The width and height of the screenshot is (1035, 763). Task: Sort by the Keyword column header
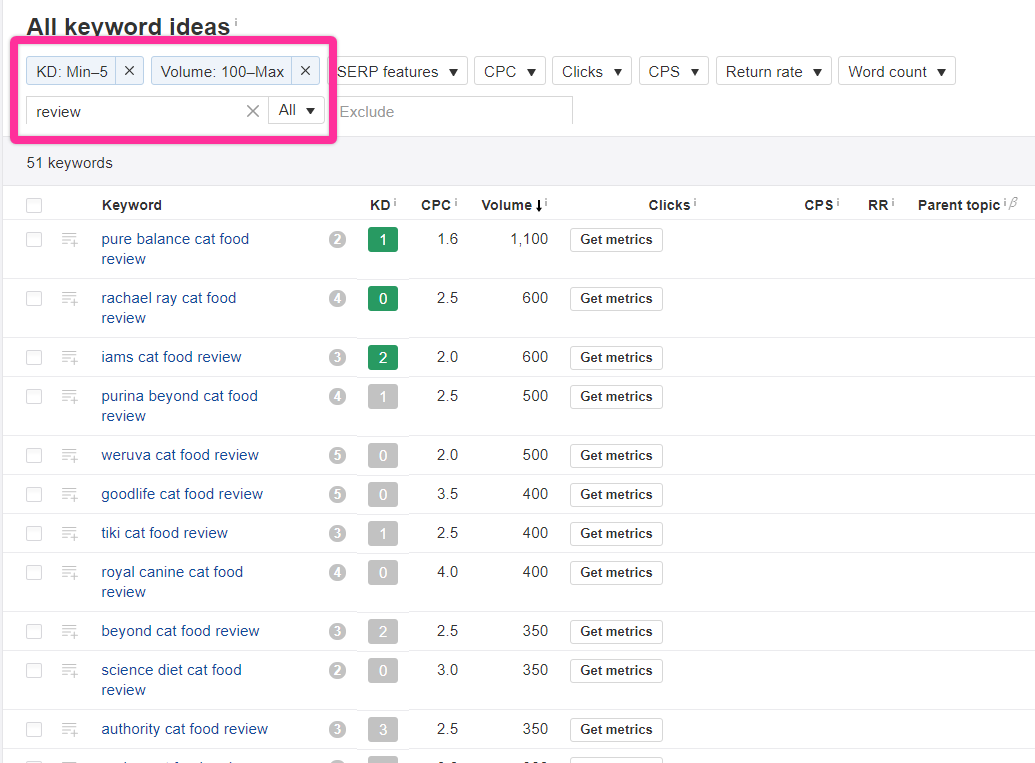tap(131, 205)
